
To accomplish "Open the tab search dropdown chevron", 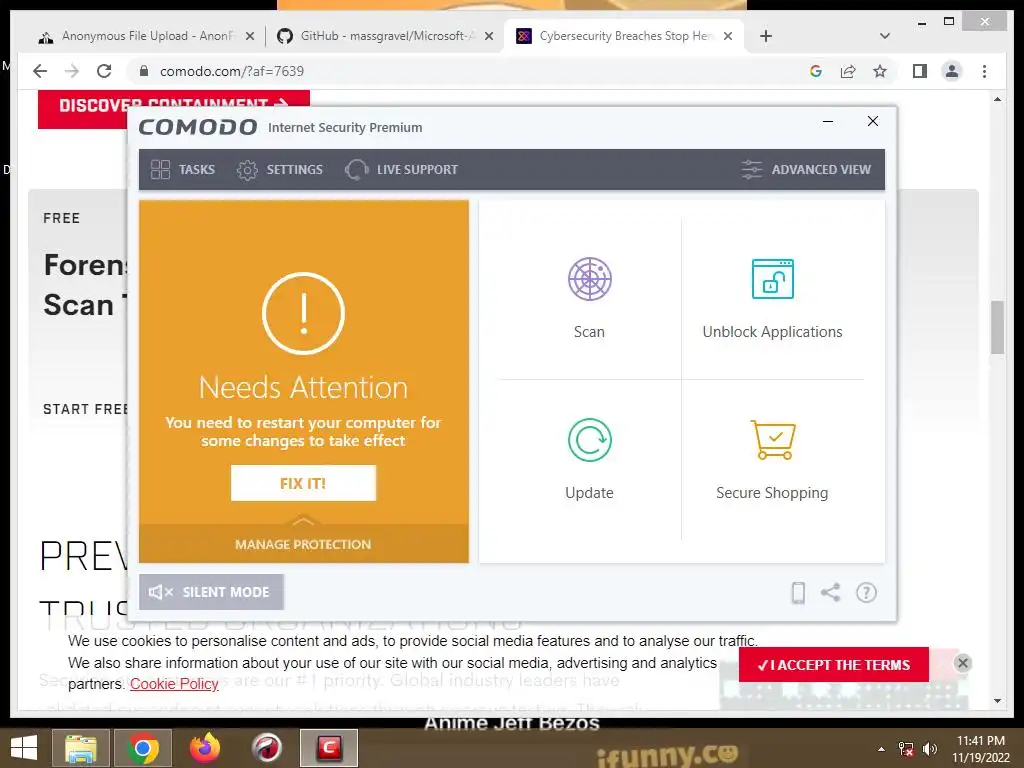I will pyautogui.click(x=885, y=36).
